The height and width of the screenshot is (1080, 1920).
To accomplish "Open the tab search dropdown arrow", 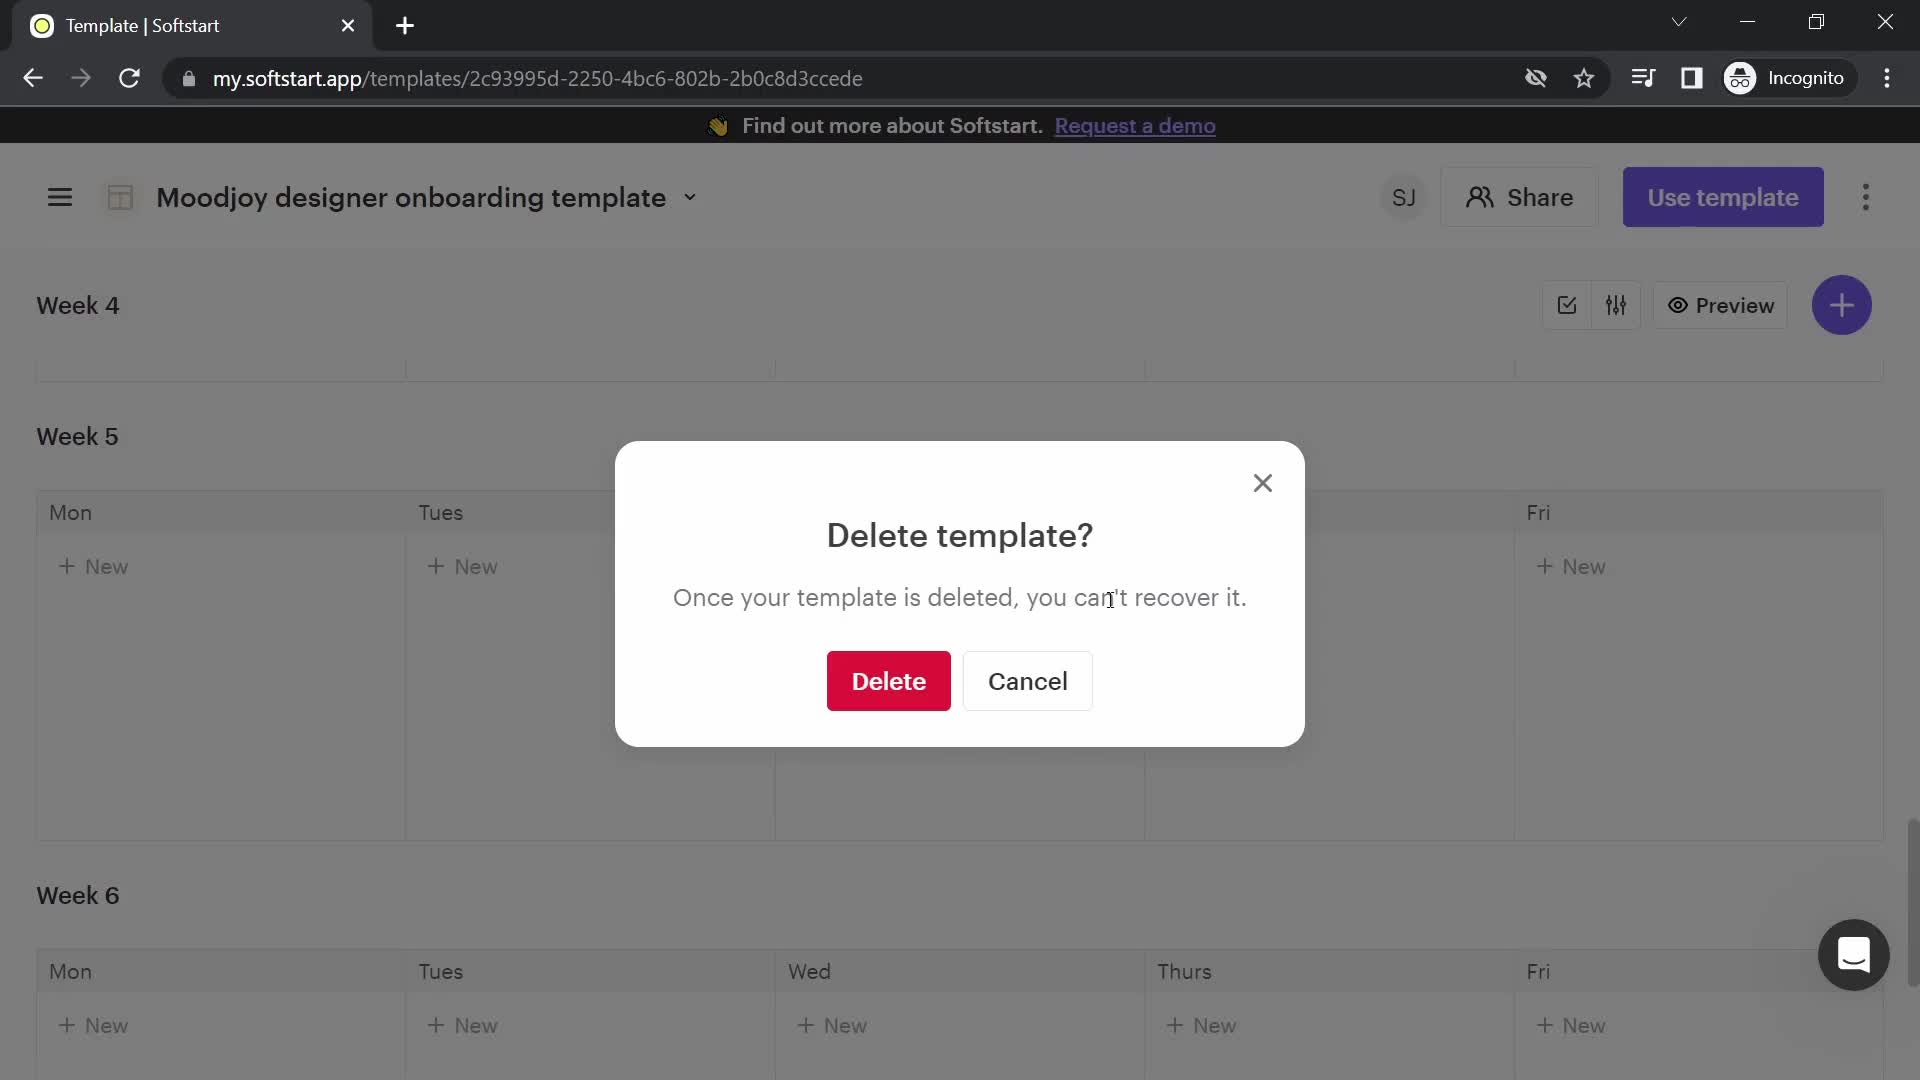I will pyautogui.click(x=1679, y=22).
